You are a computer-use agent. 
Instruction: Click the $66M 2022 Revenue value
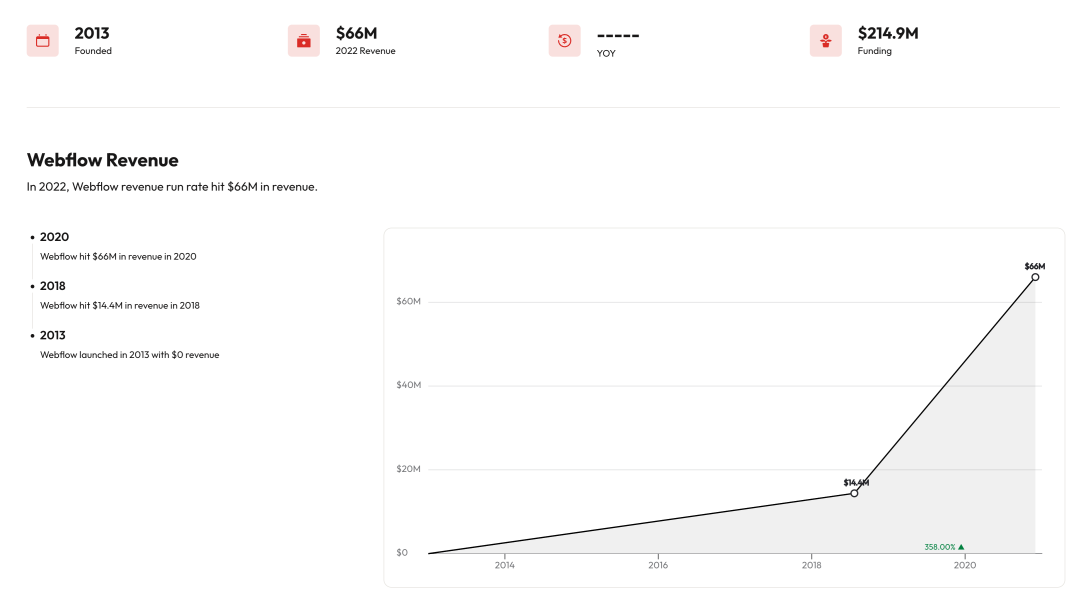tap(356, 33)
